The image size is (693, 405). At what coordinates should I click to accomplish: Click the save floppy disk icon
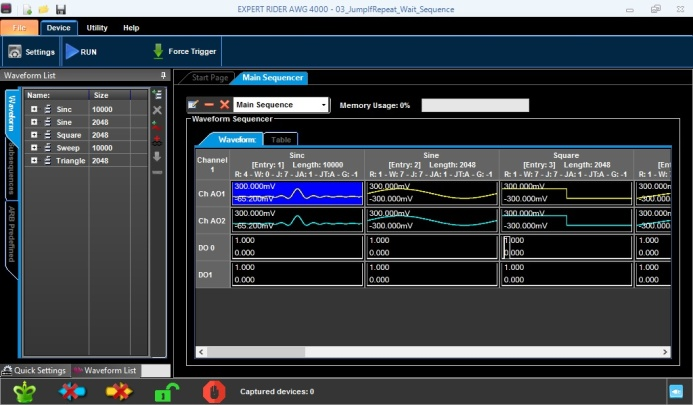tap(61, 9)
